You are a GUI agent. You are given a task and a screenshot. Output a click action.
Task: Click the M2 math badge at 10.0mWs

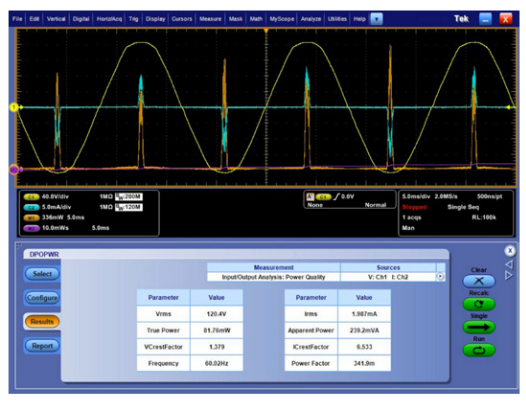click(x=32, y=228)
